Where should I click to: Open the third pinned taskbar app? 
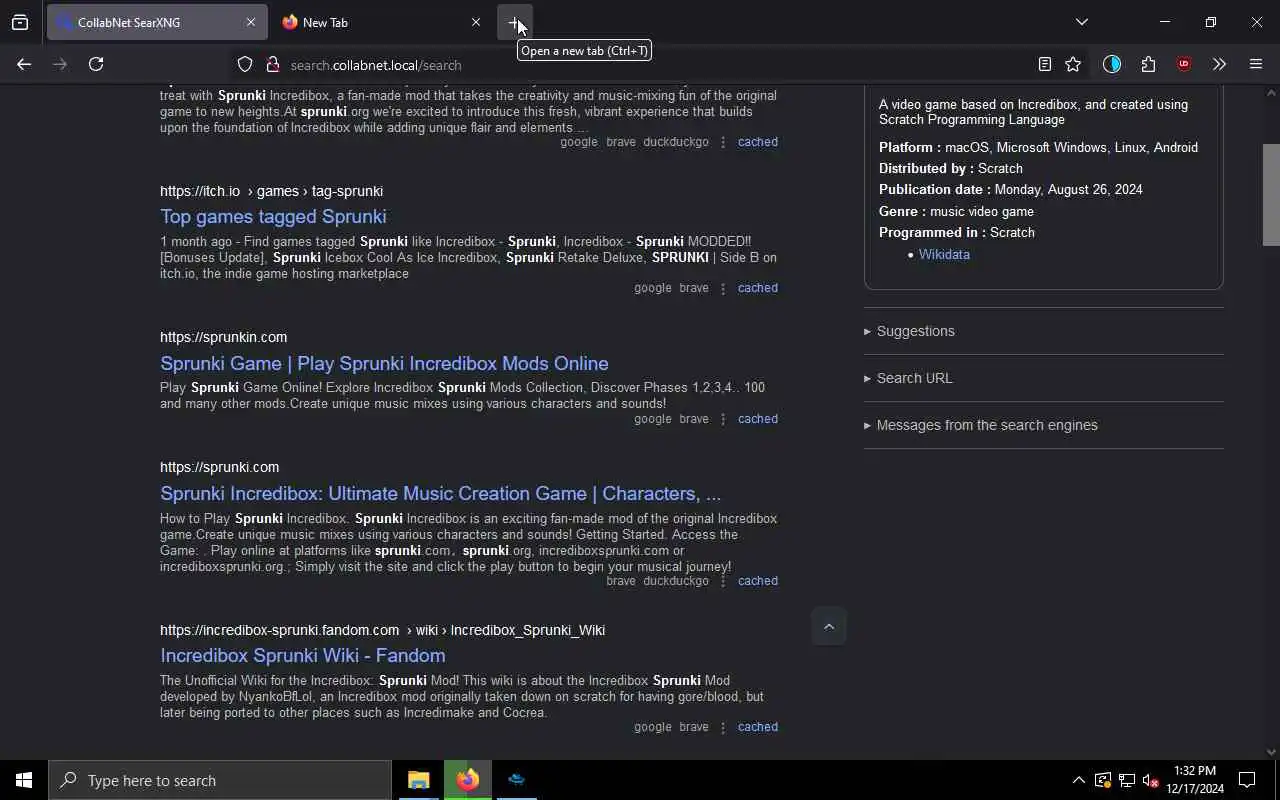[516, 780]
